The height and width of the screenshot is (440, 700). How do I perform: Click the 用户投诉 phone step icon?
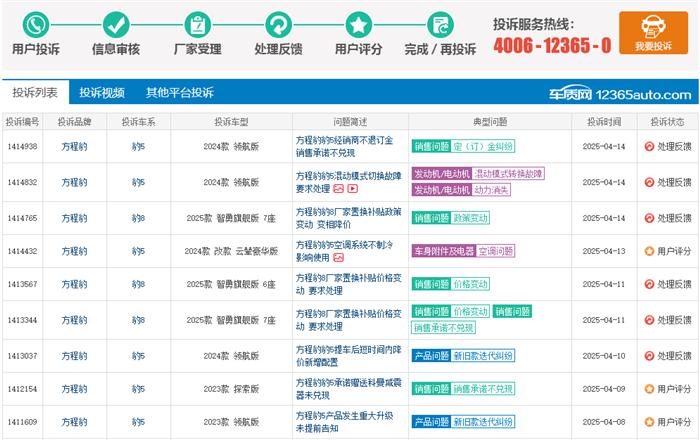click(36, 25)
